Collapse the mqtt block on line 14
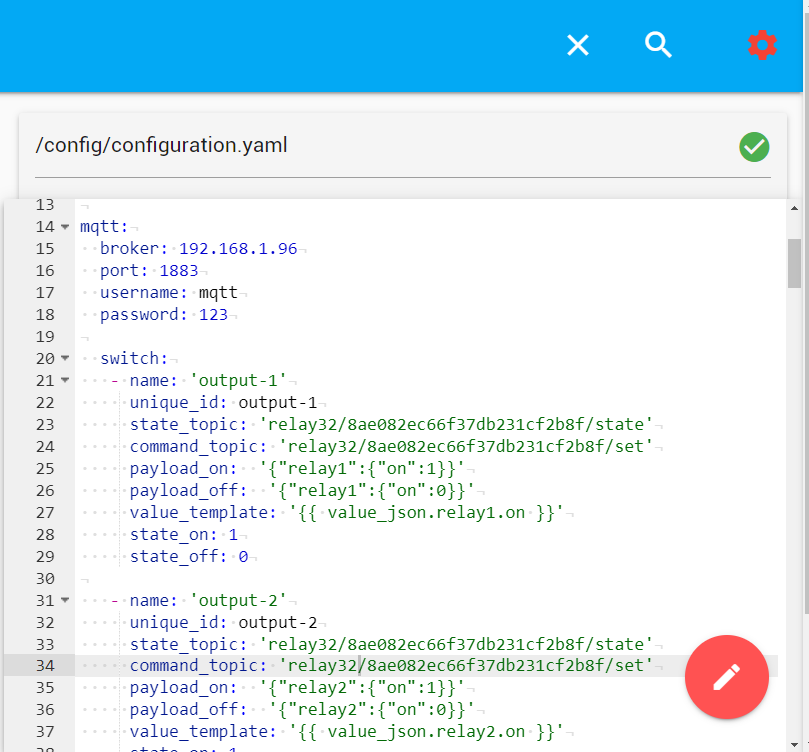The image size is (809, 752). (65, 227)
